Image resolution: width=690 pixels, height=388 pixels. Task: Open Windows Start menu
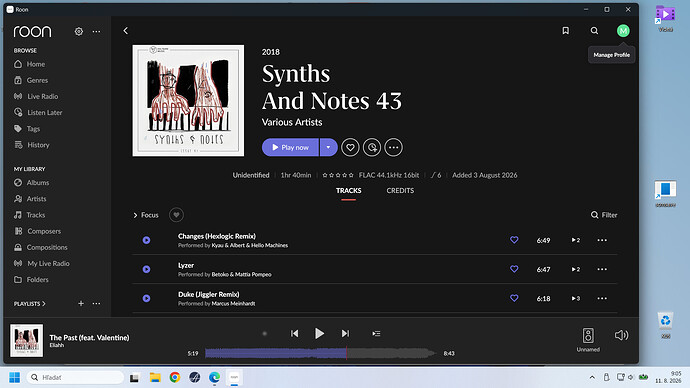[15, 377]
